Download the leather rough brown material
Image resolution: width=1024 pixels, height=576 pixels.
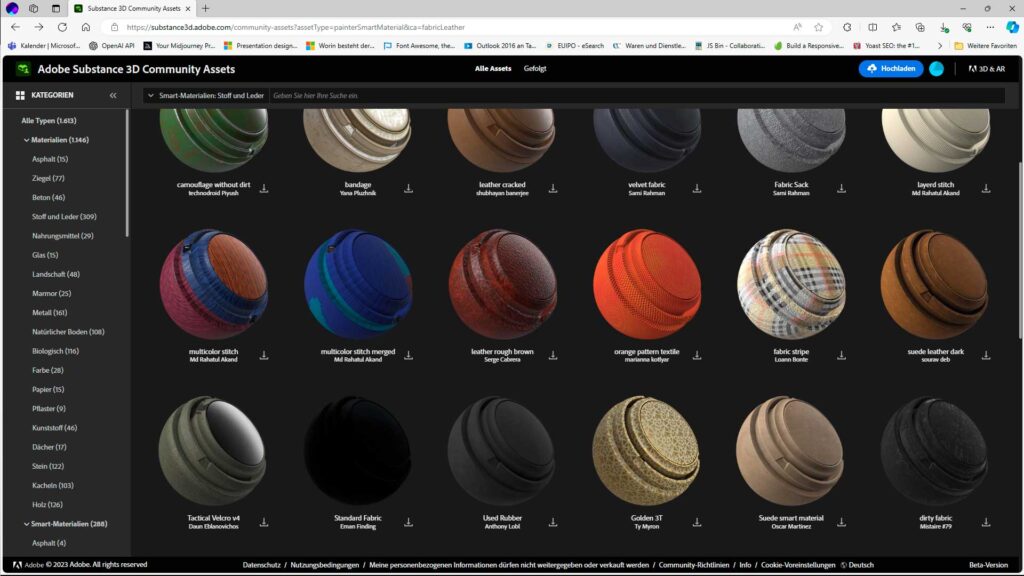[x=552, y=355]
